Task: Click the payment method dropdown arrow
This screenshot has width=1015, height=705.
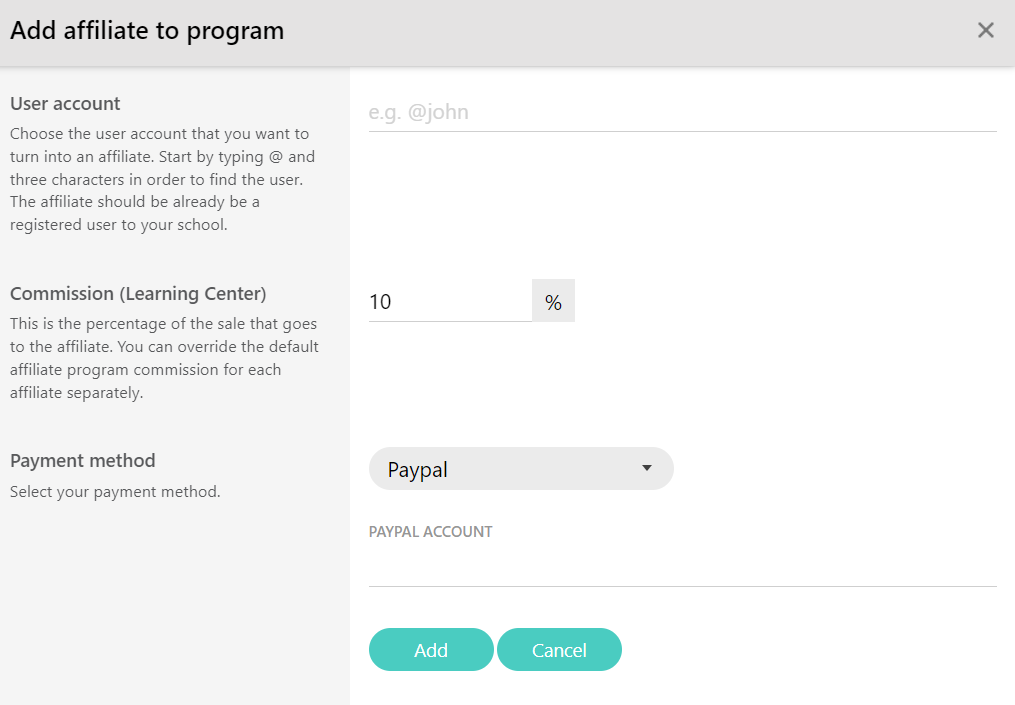Action: (647, 468)
